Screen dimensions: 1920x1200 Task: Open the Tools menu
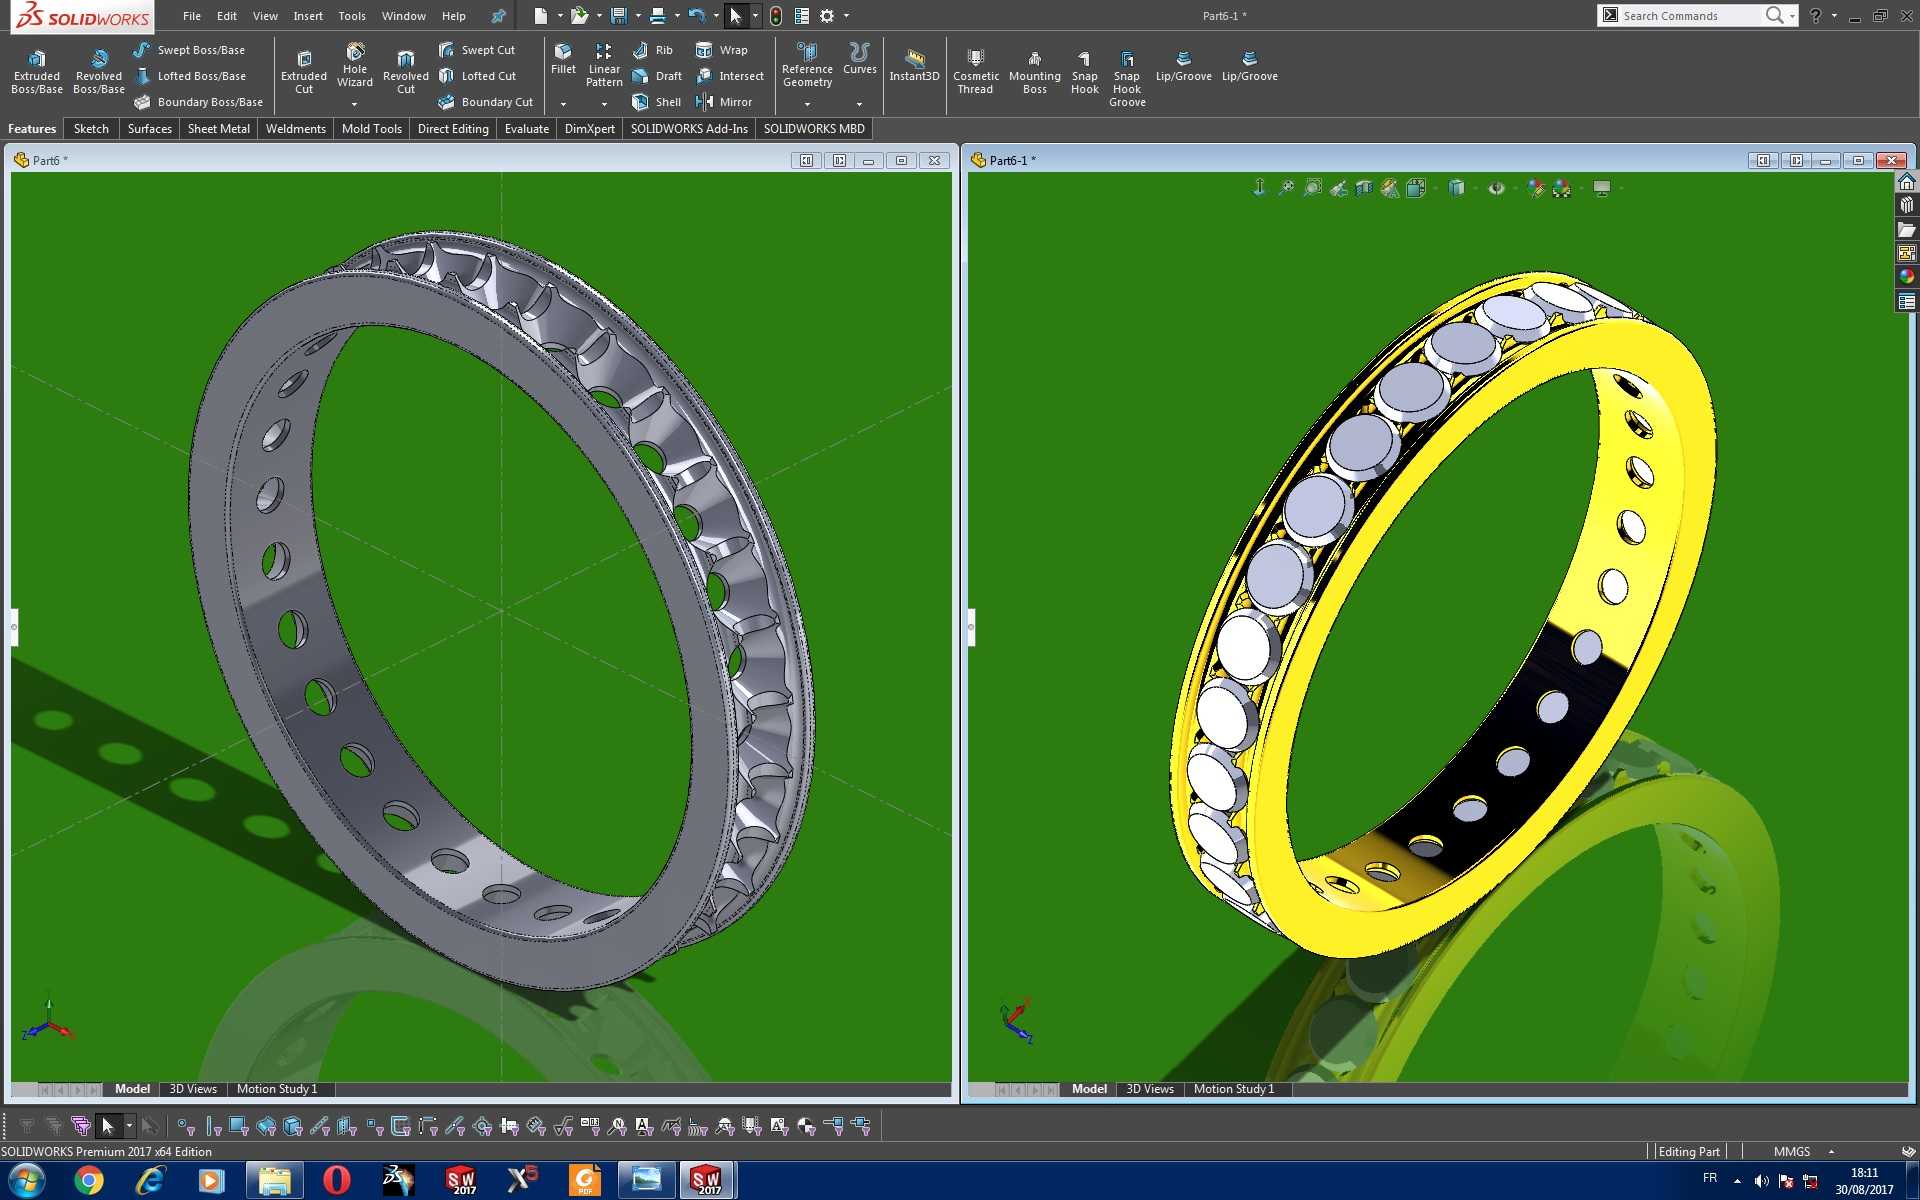click(x=352, y=16)
